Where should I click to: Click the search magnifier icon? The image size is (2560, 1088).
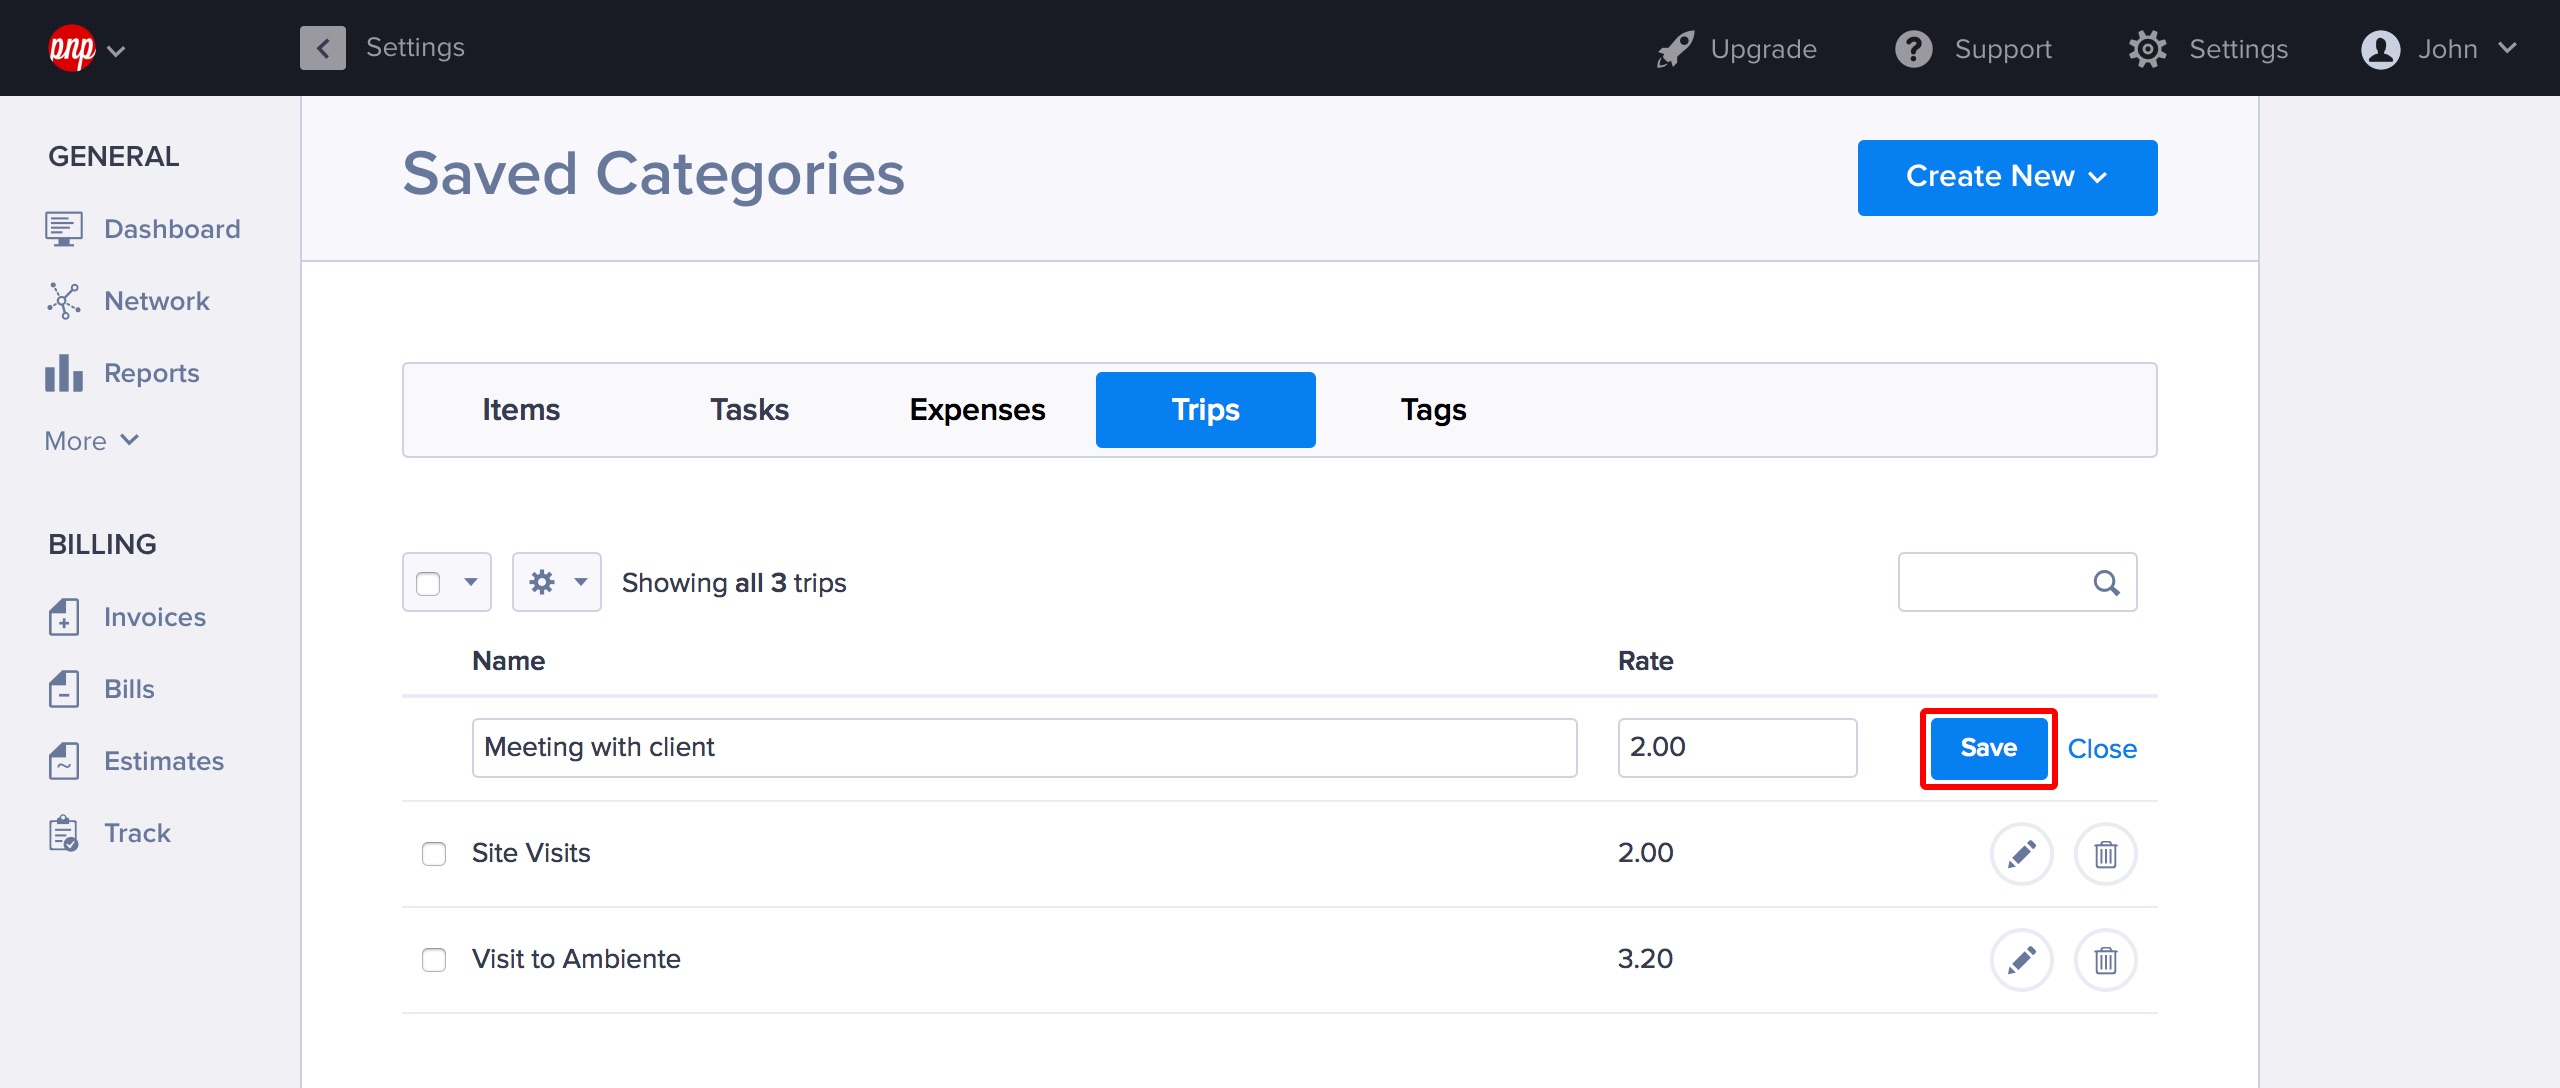click(x=2106, y=583)
